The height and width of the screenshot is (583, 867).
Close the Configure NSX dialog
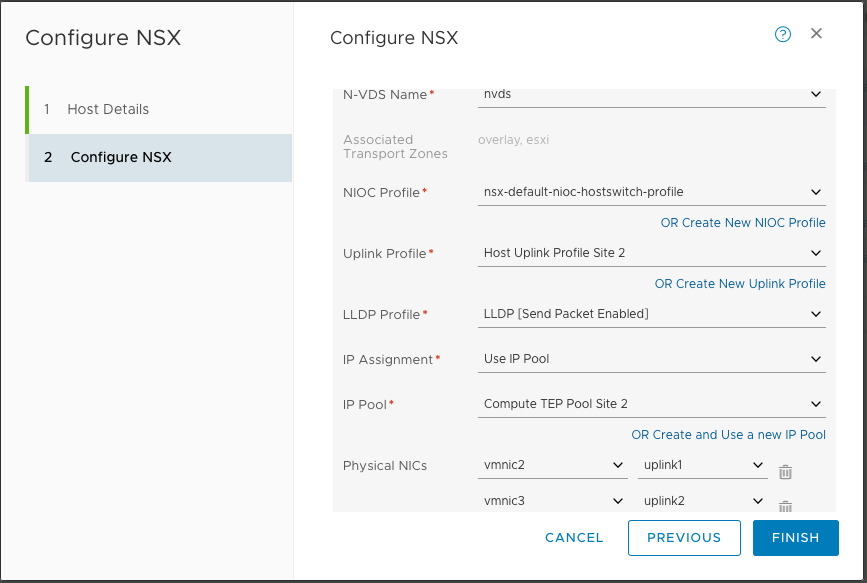(816, 34)
